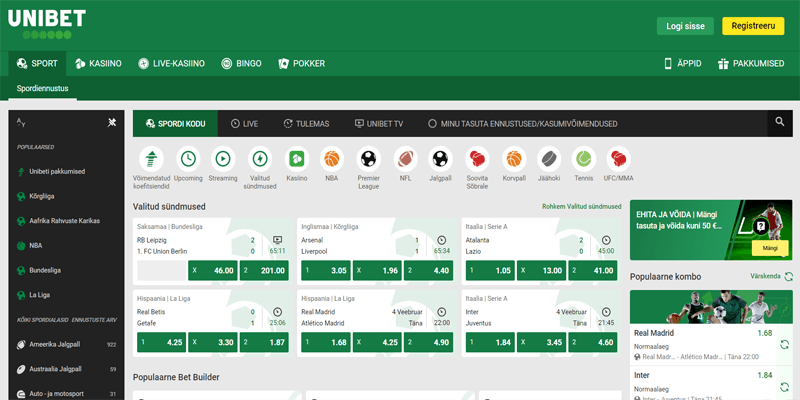Open the BINGO main menu item

(x=241, y=64)
